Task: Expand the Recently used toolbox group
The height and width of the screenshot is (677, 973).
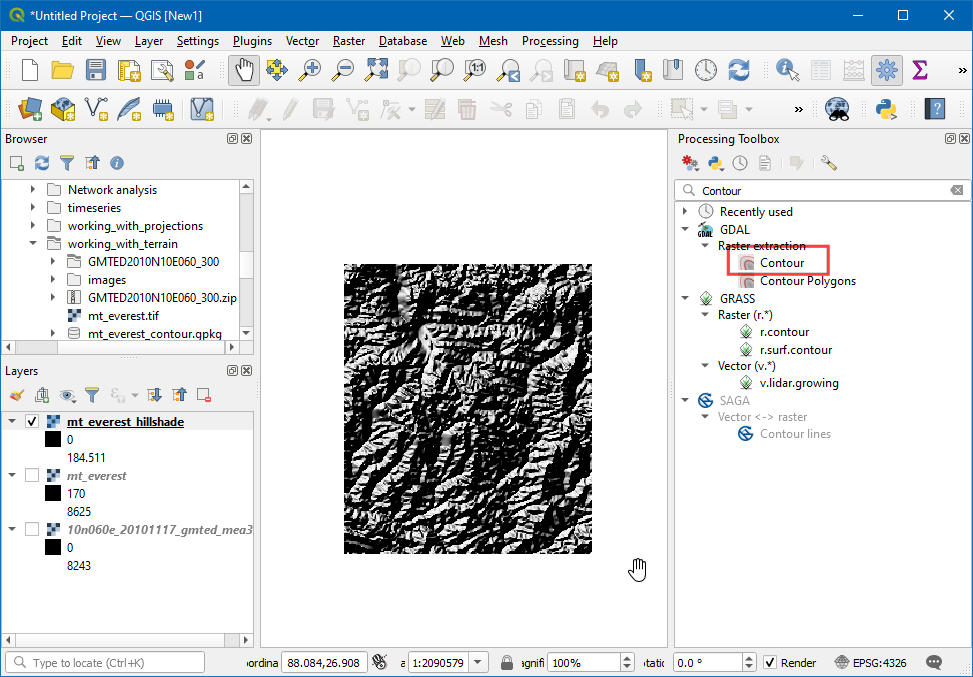Action: pos(685,212)
